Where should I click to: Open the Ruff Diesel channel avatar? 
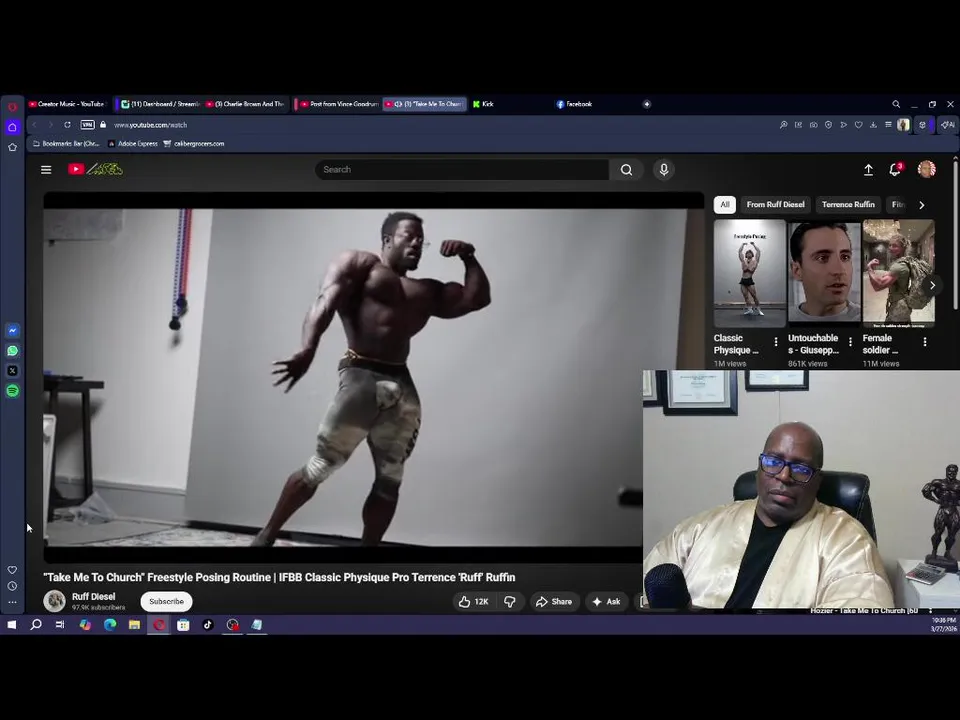point(54,601)
